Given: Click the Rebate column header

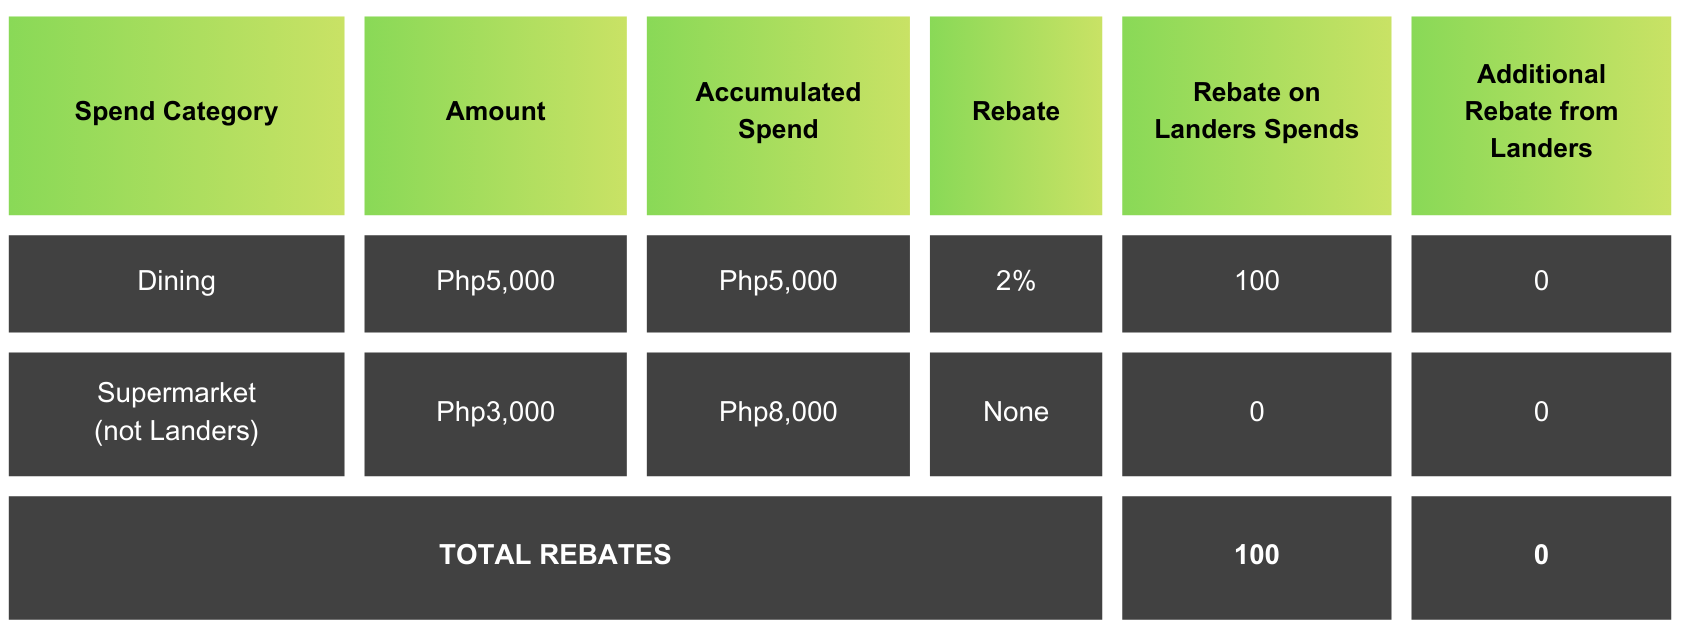Looking at the screenshot, I should (1015, 112).
